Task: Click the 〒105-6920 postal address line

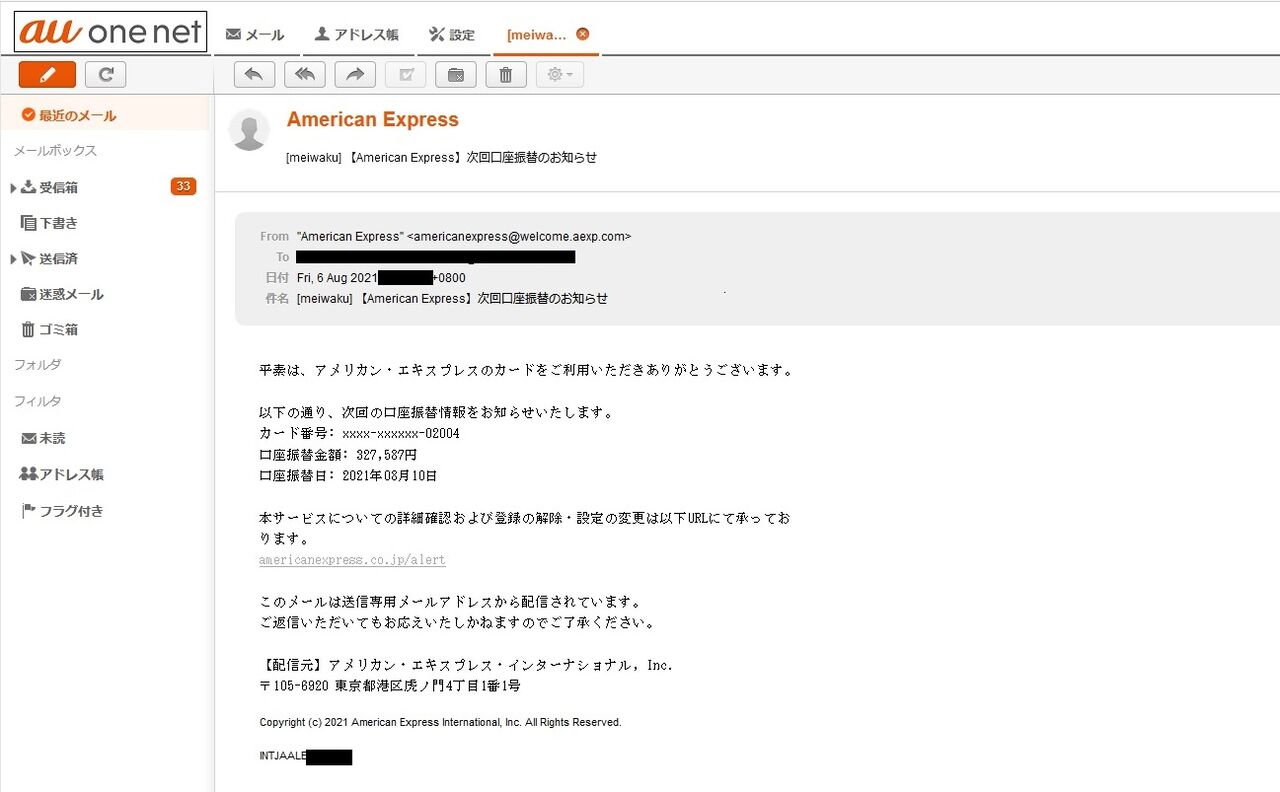Action: click(389, 686)
